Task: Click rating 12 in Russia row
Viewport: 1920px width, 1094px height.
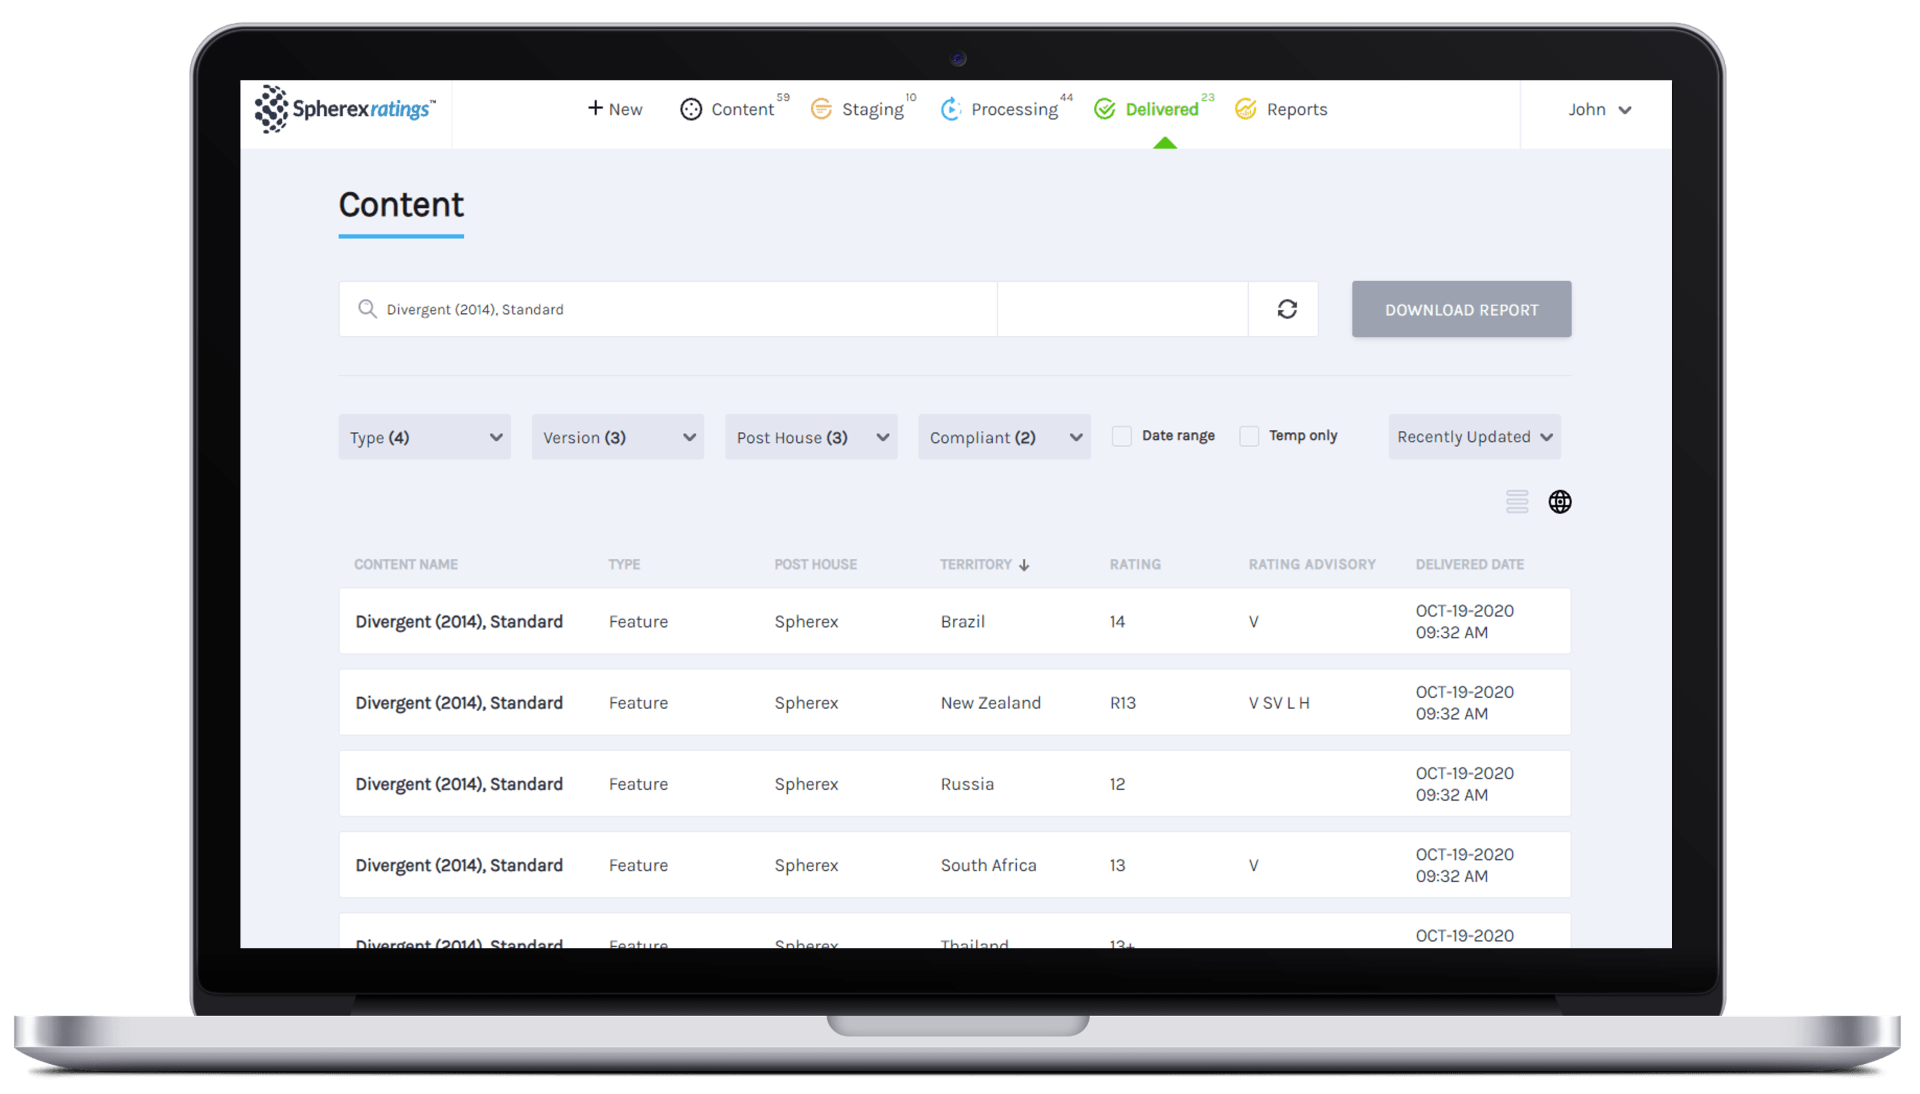Action: (x=1117, y=784)
